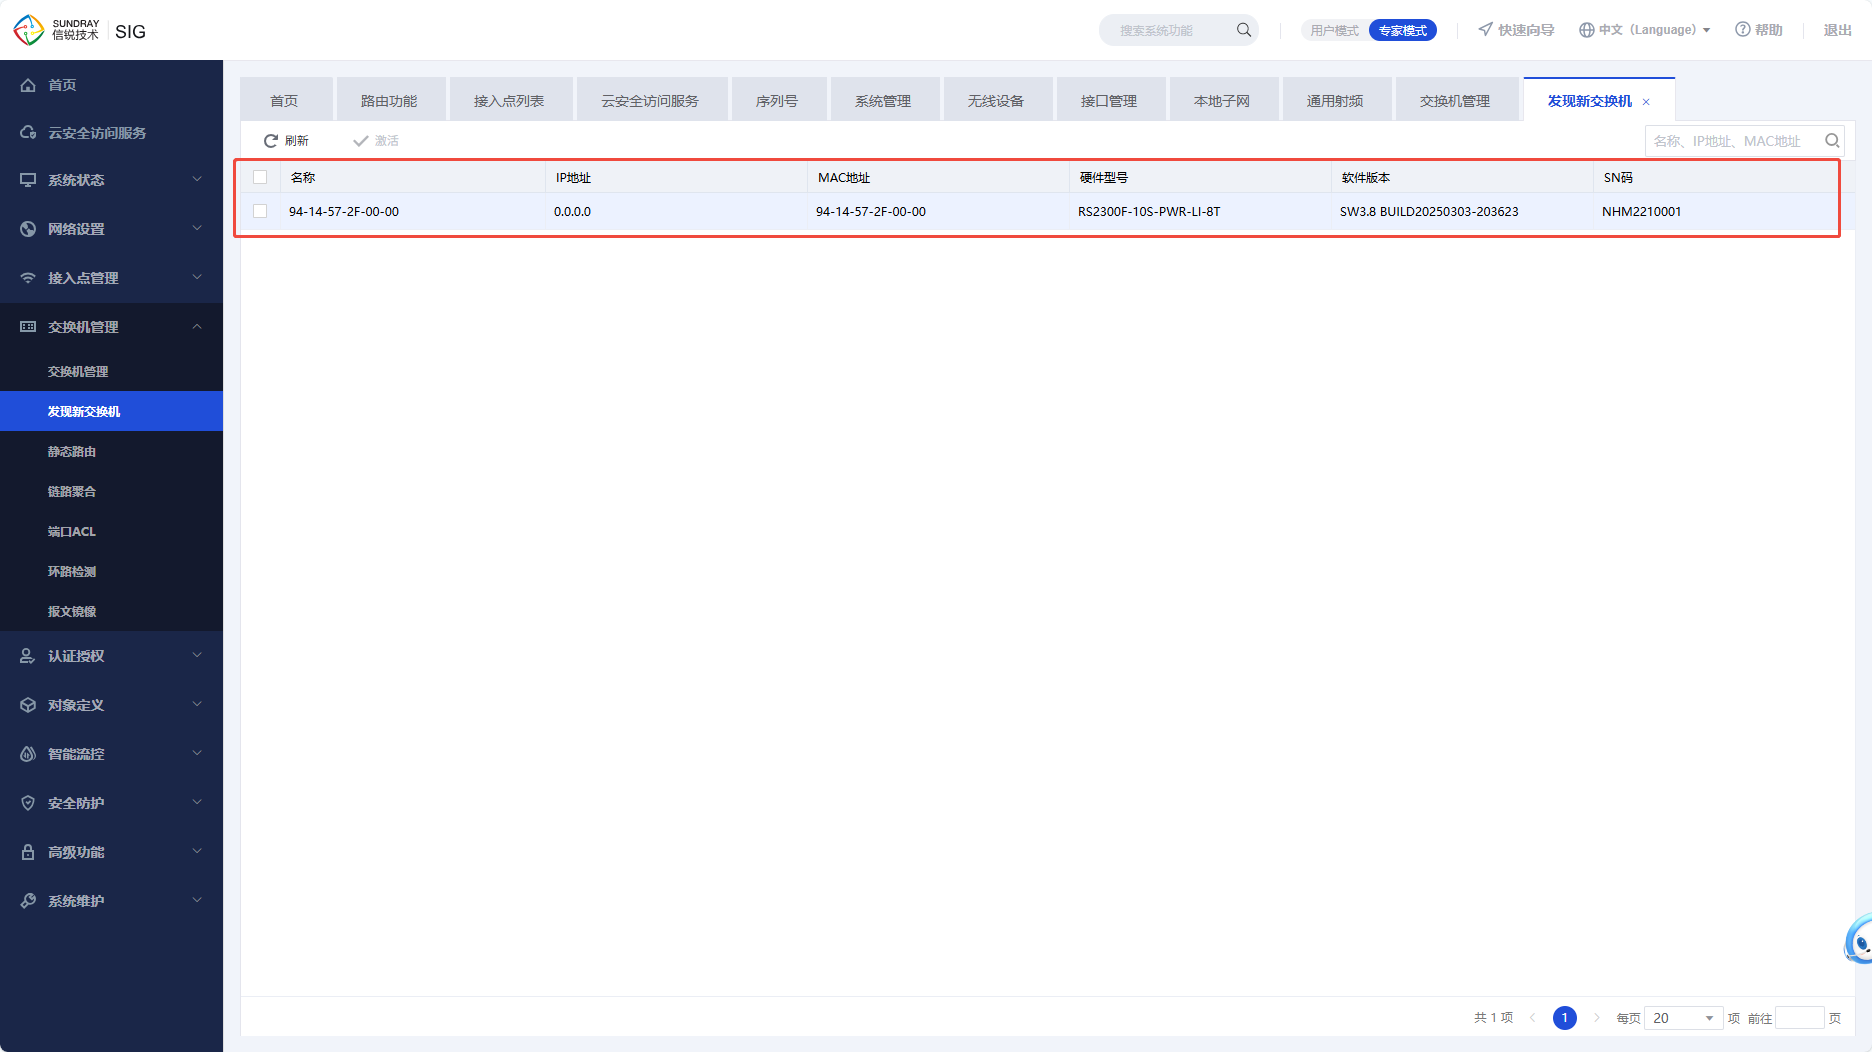The height and width of the screenshot is (1052, 1872).
Task: Switch to the 序列号 tab
Action: (x=778, y=100)
